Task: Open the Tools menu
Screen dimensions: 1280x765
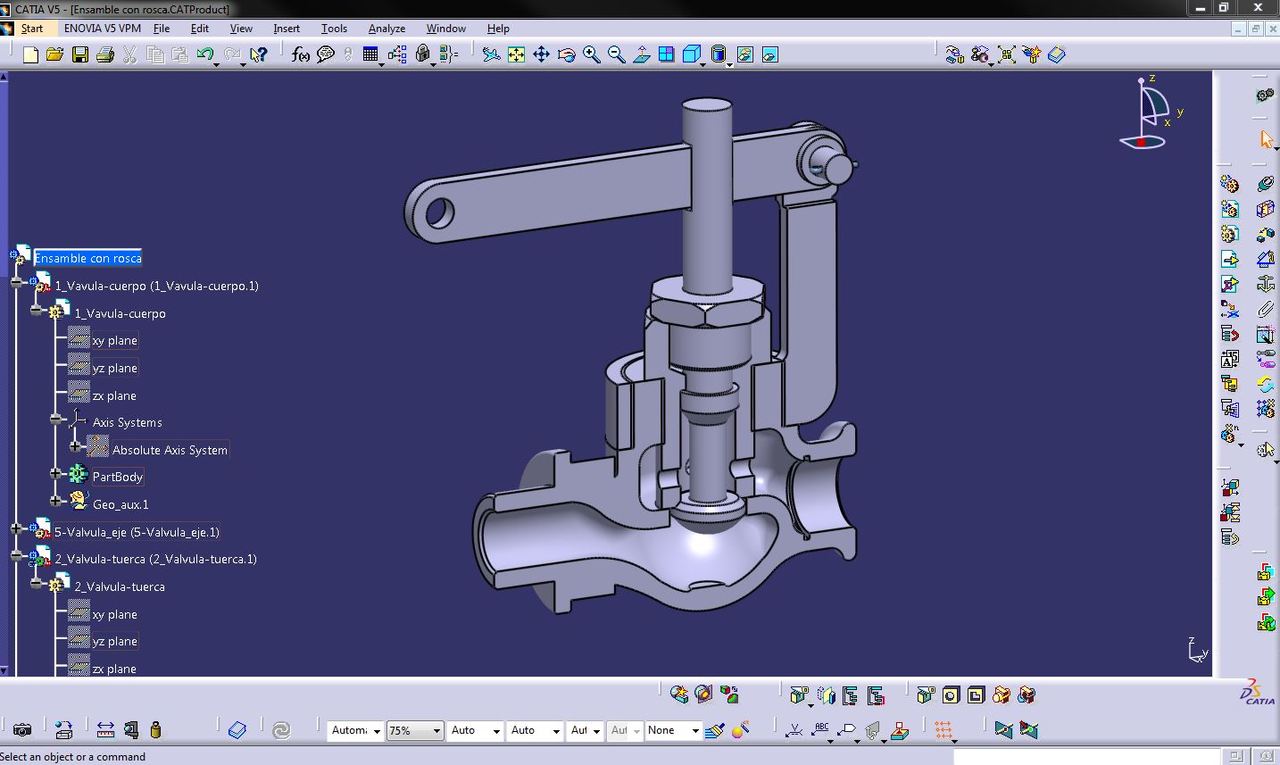Action: (x=334, y=28)
